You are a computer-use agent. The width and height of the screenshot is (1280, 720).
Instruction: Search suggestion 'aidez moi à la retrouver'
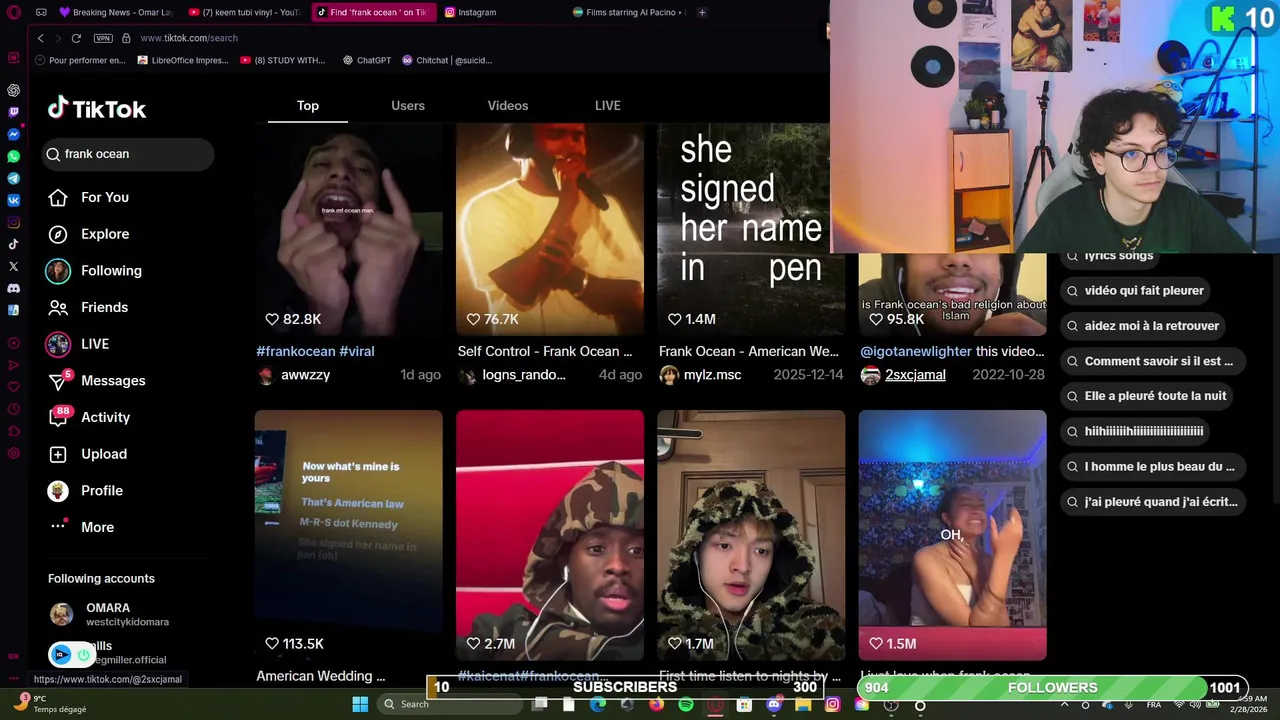[x=1141, y=326]
